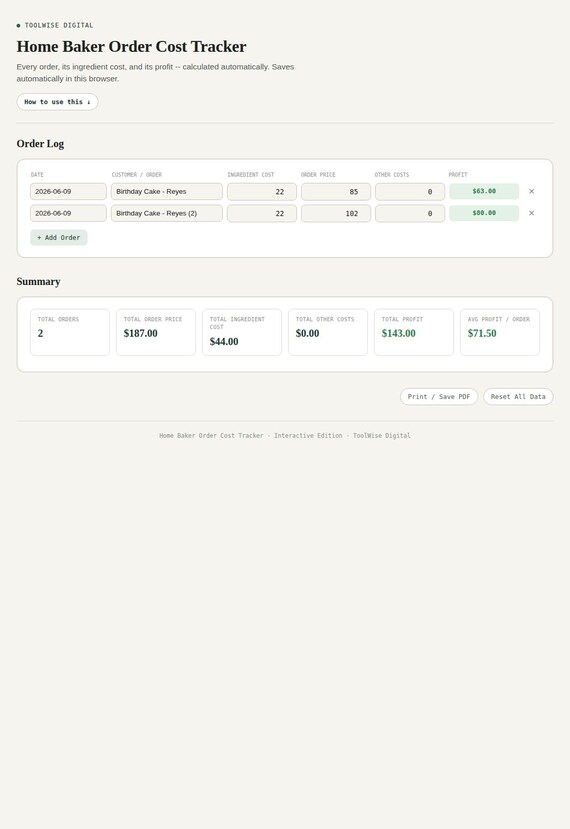The image size is (570, 829).
Task: Edit date field of Birthday Cake - Reyes row
Action: pos(68,191)
